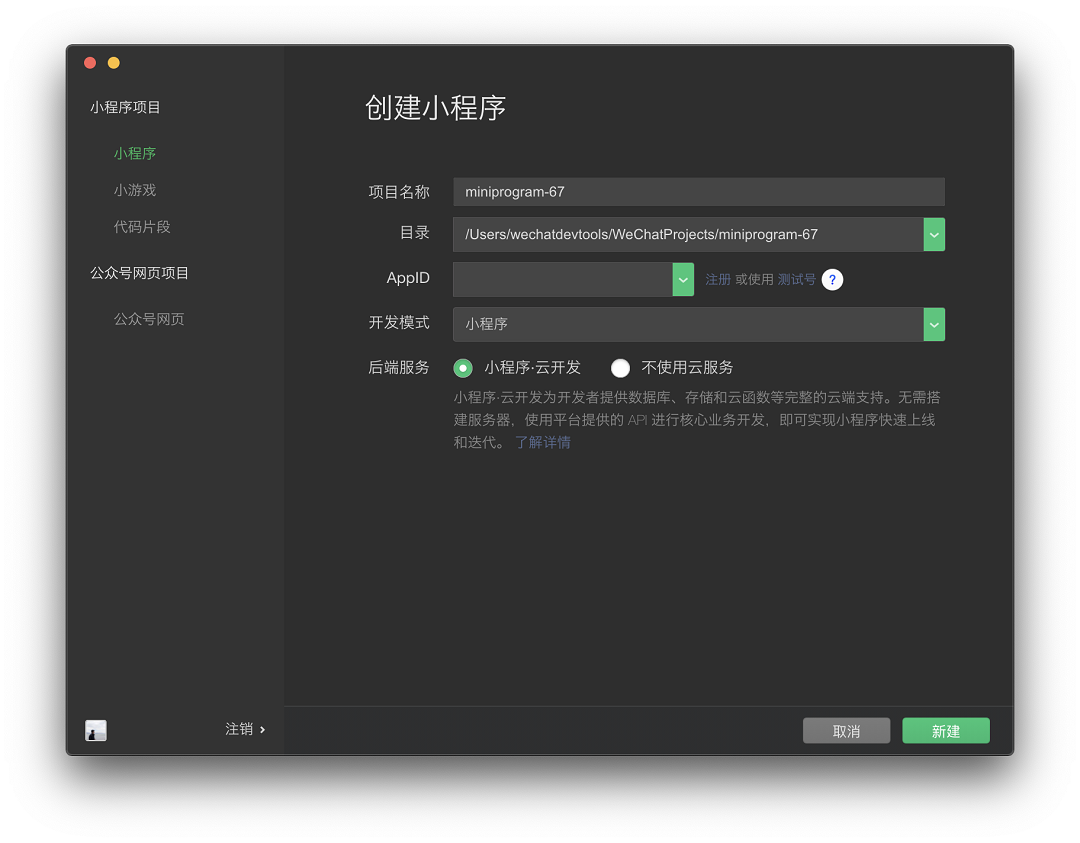Image resolution: width=1080 pixels, height=843 pixels.
Task: Open the 开发模式 dropdown arrow
Action: (x=934, y=324)
